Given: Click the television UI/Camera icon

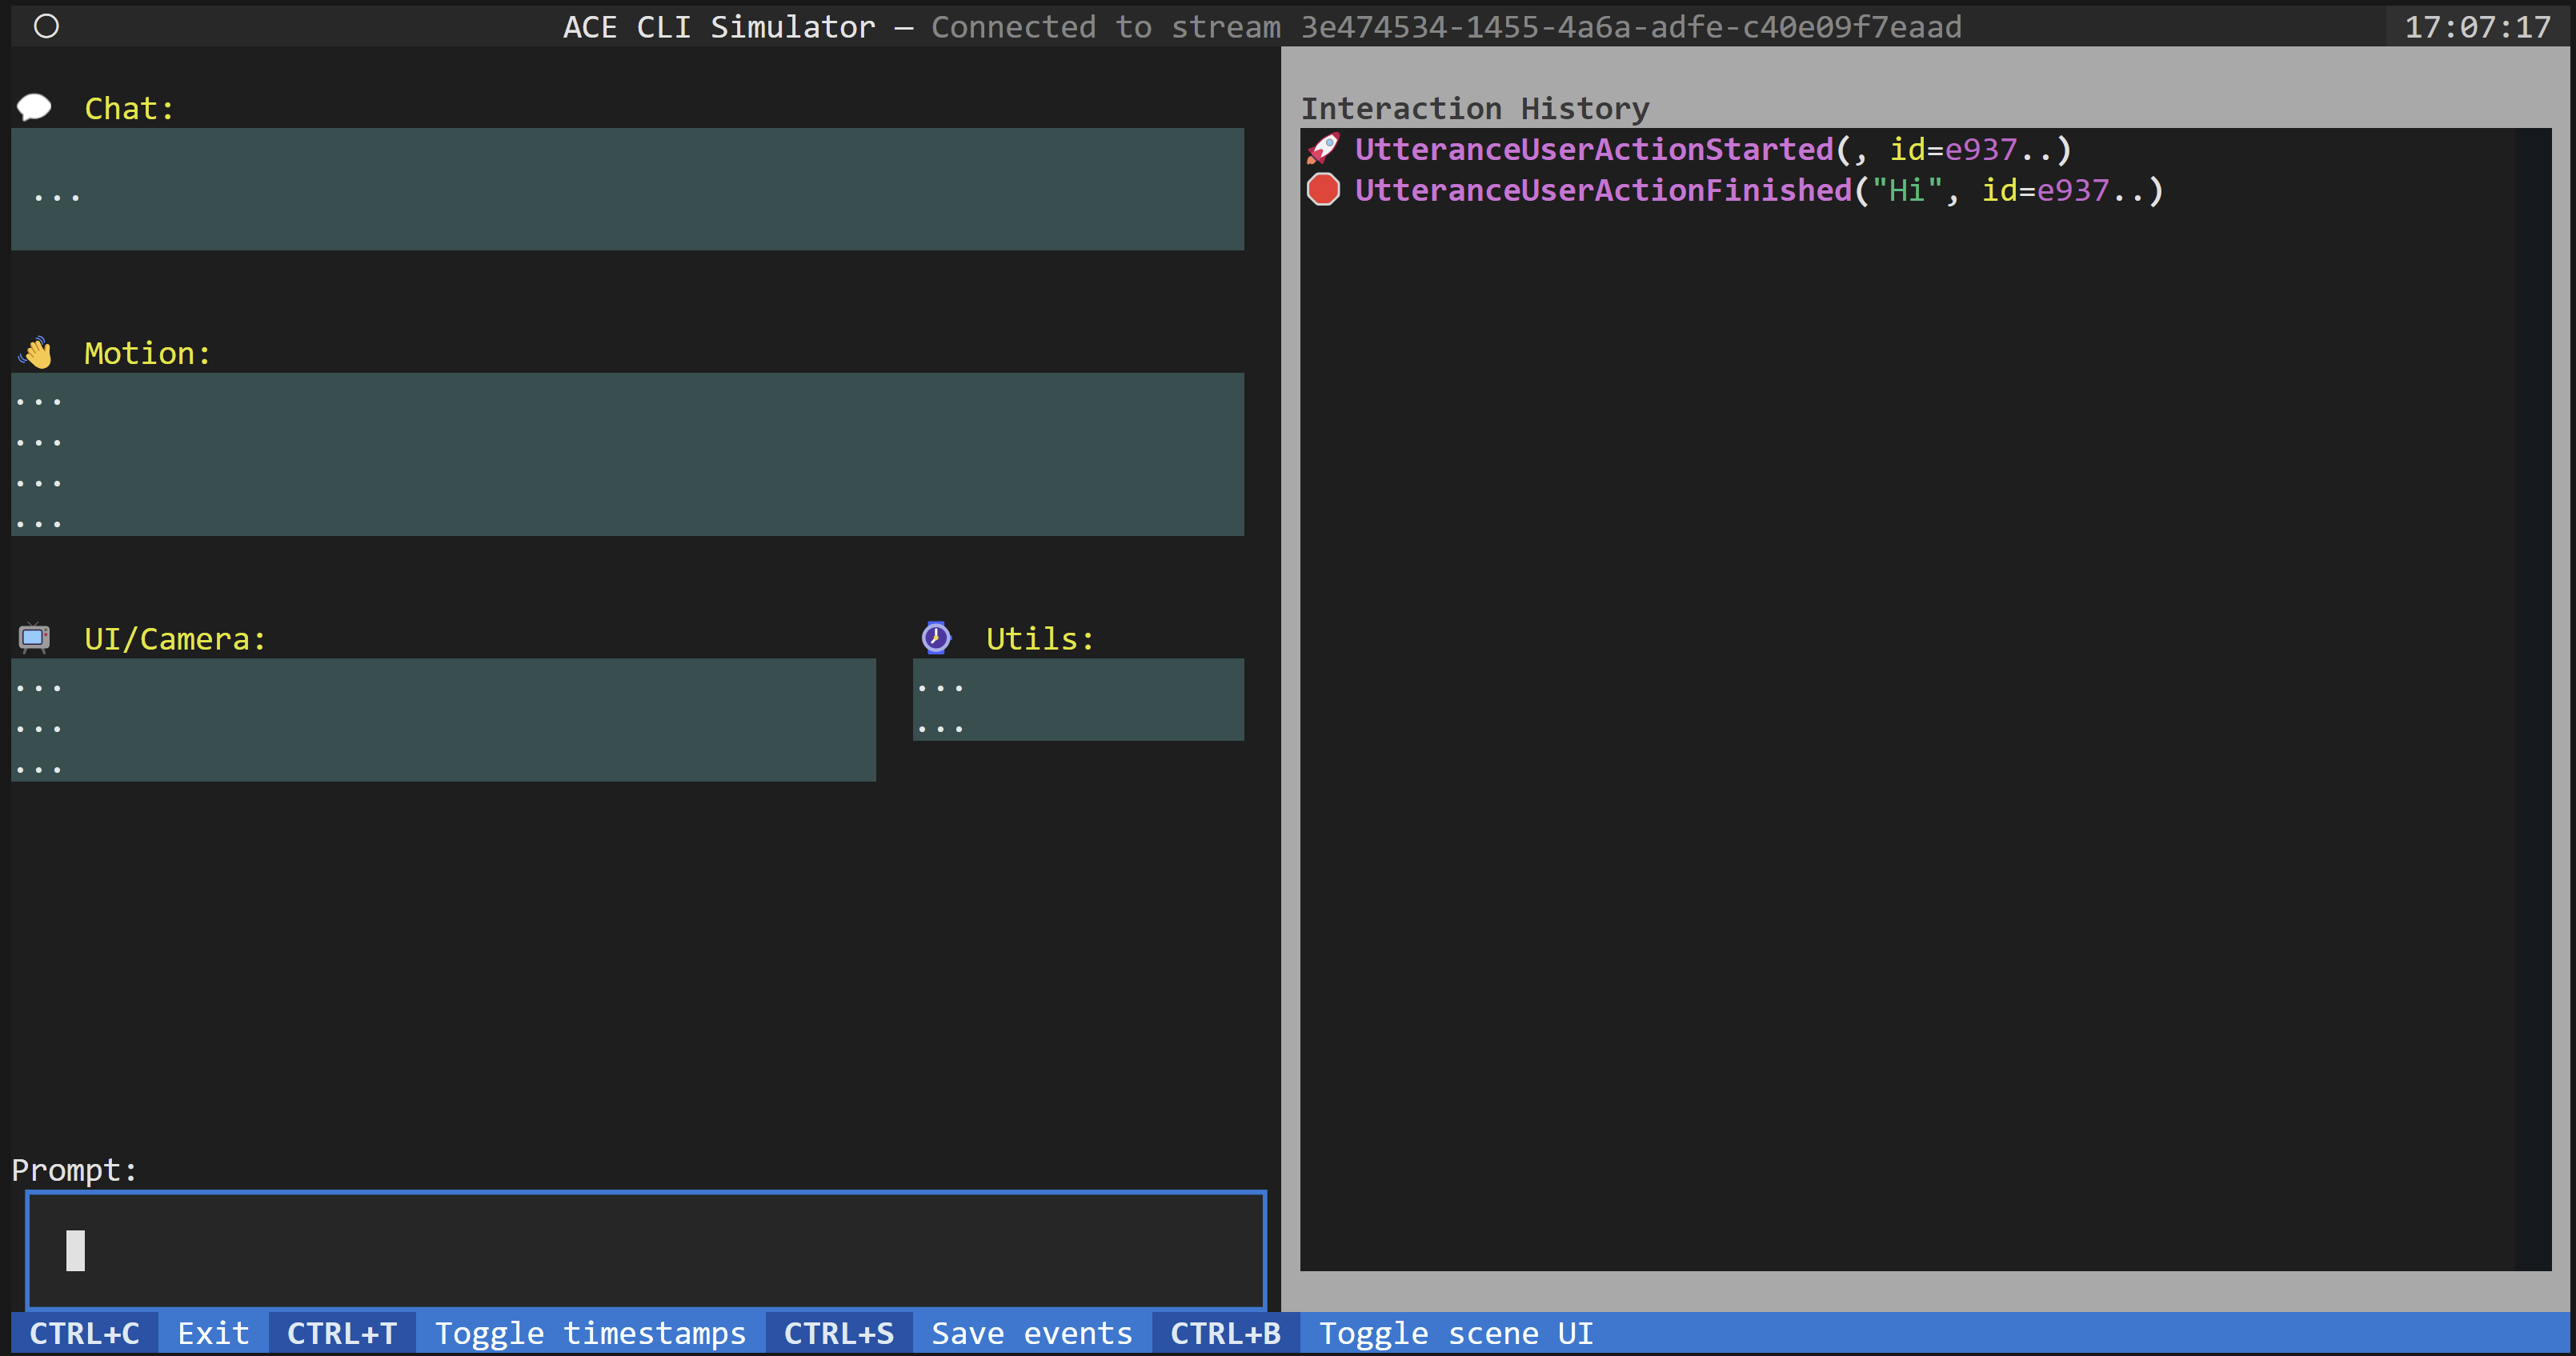Looking at the screenshot, I should (35, 638).
